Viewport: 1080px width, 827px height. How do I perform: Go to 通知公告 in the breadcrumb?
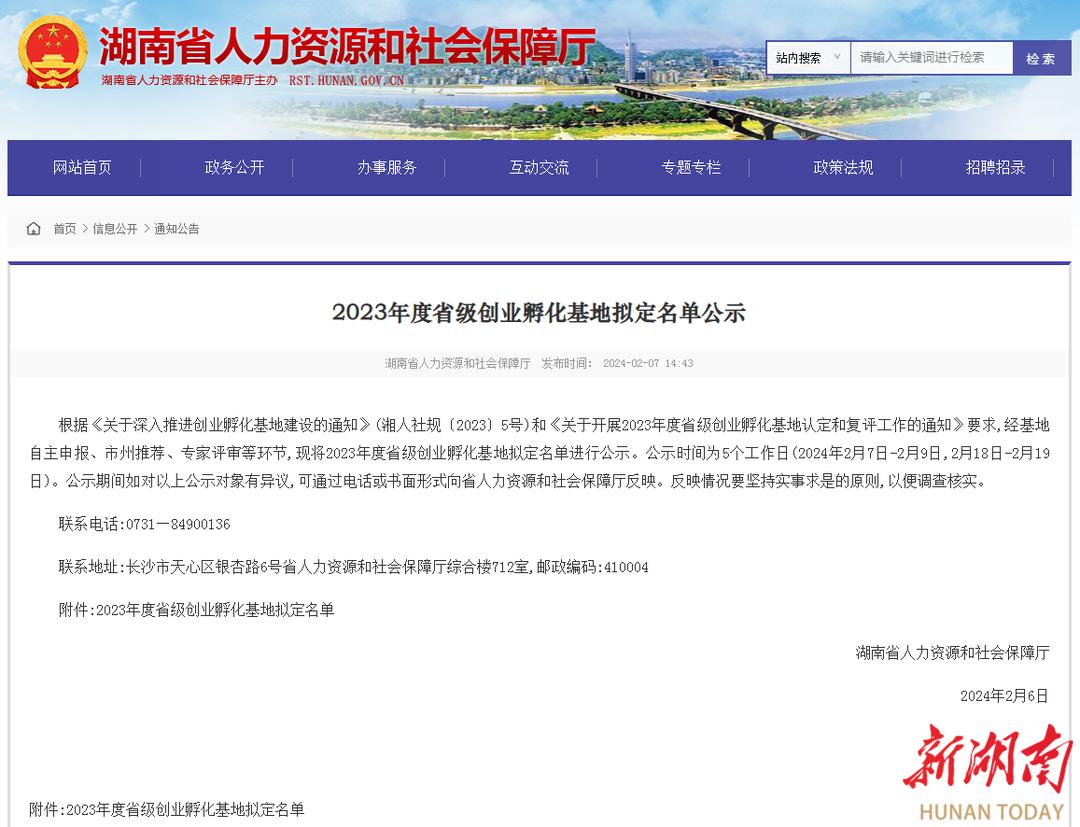pos(176,229)
